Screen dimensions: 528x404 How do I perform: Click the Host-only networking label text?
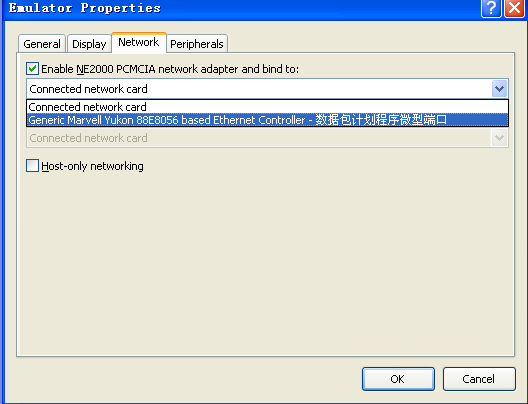pyautogui.click(x=92, y=166)
